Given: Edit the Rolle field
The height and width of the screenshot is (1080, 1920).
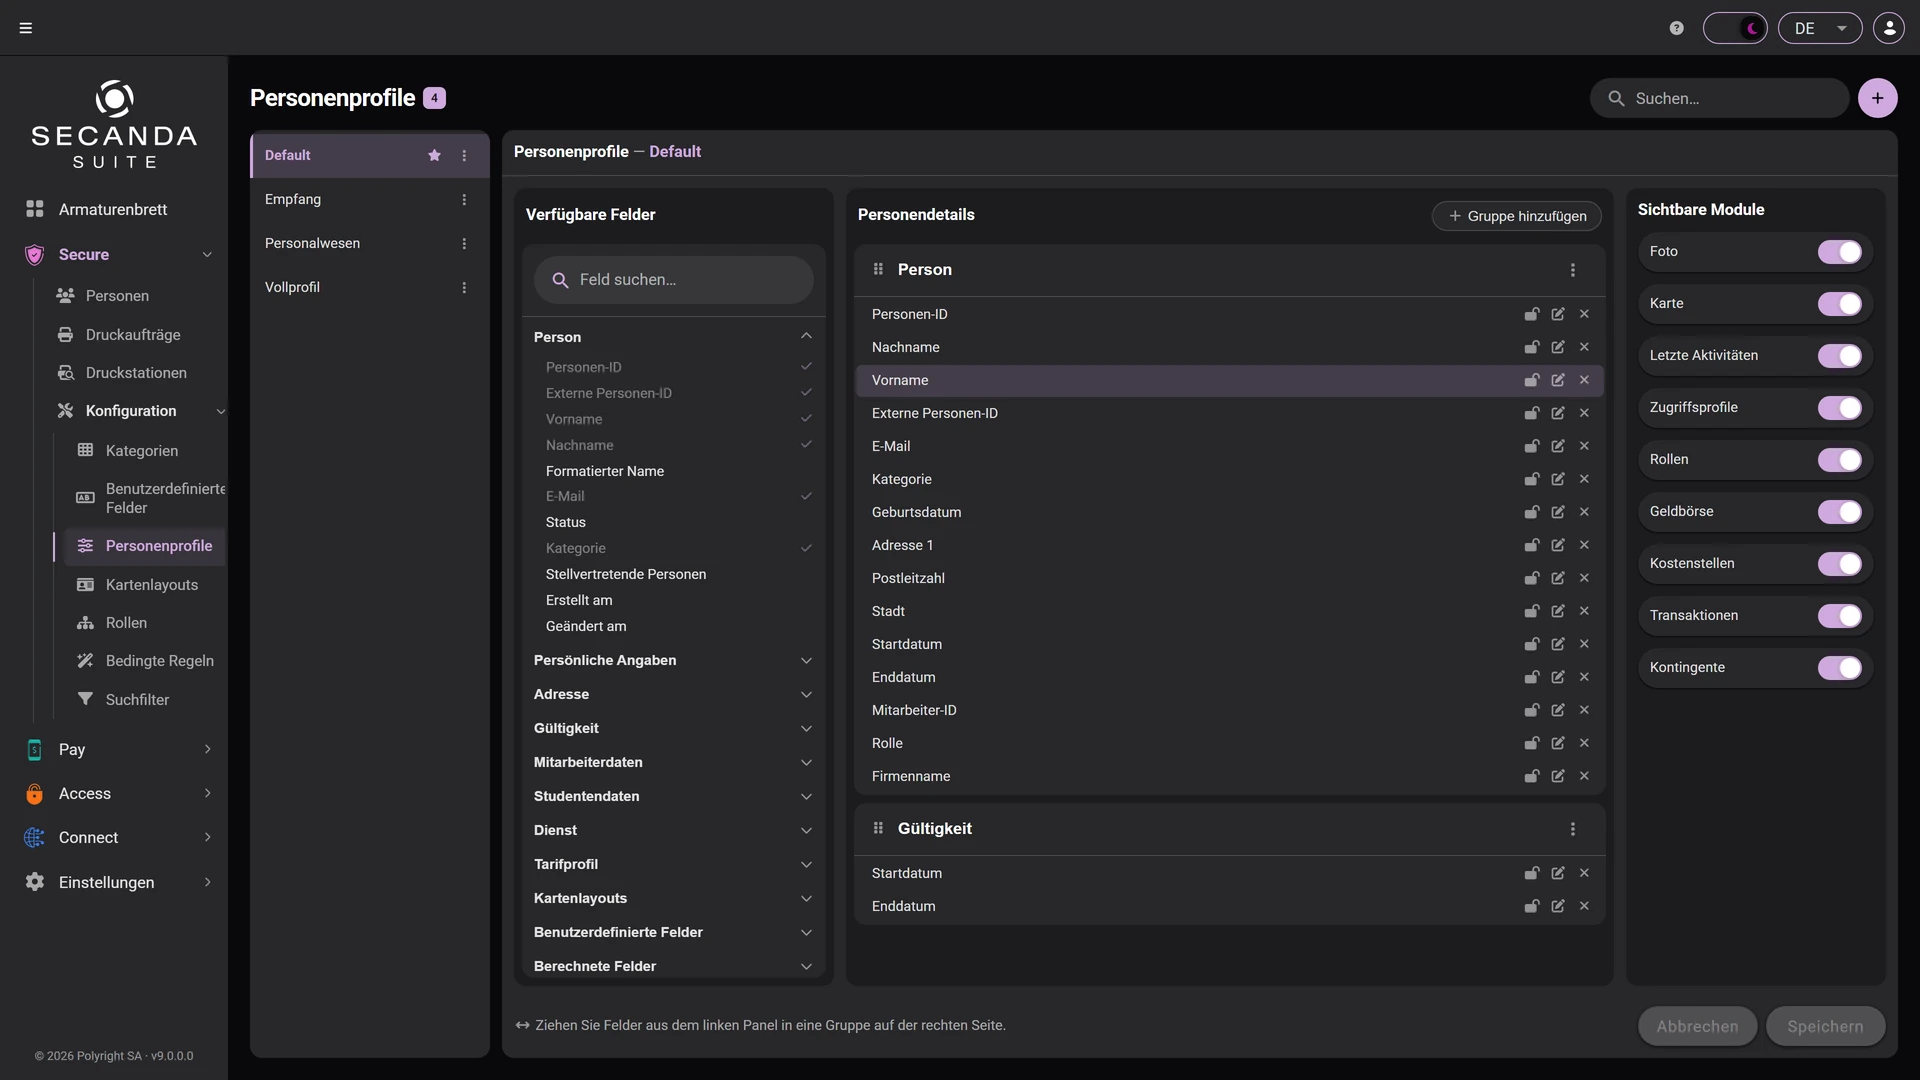Looking at the screenshot, I should [1558, 743].
